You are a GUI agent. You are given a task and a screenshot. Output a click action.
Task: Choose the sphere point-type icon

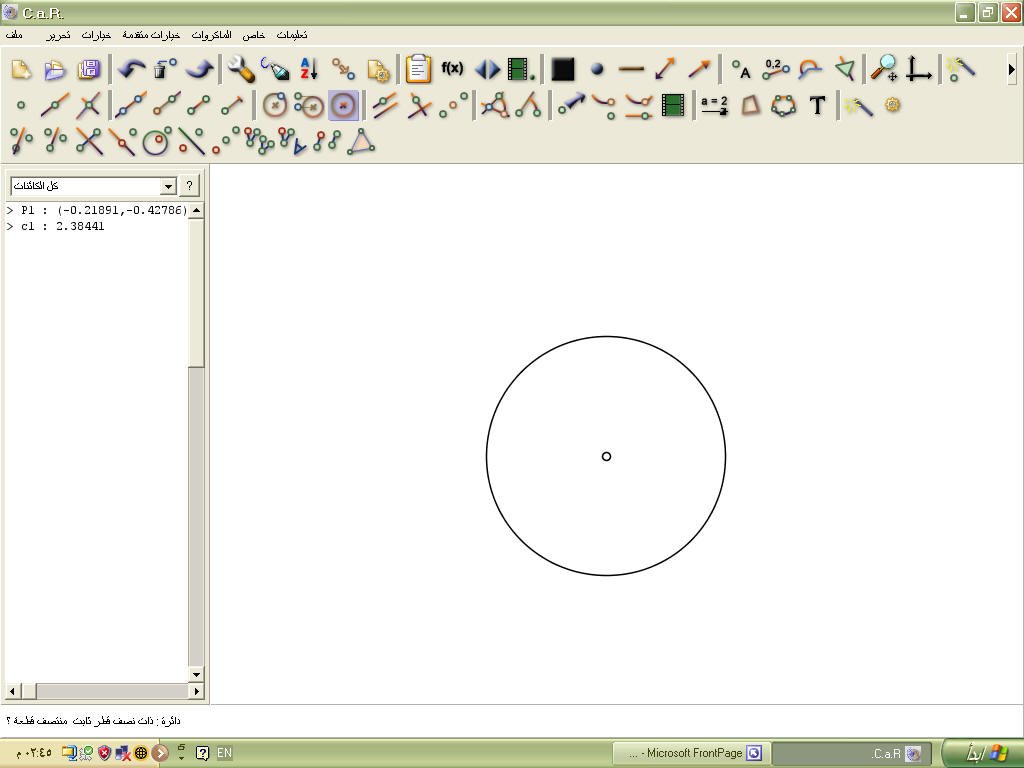point(597,69)
